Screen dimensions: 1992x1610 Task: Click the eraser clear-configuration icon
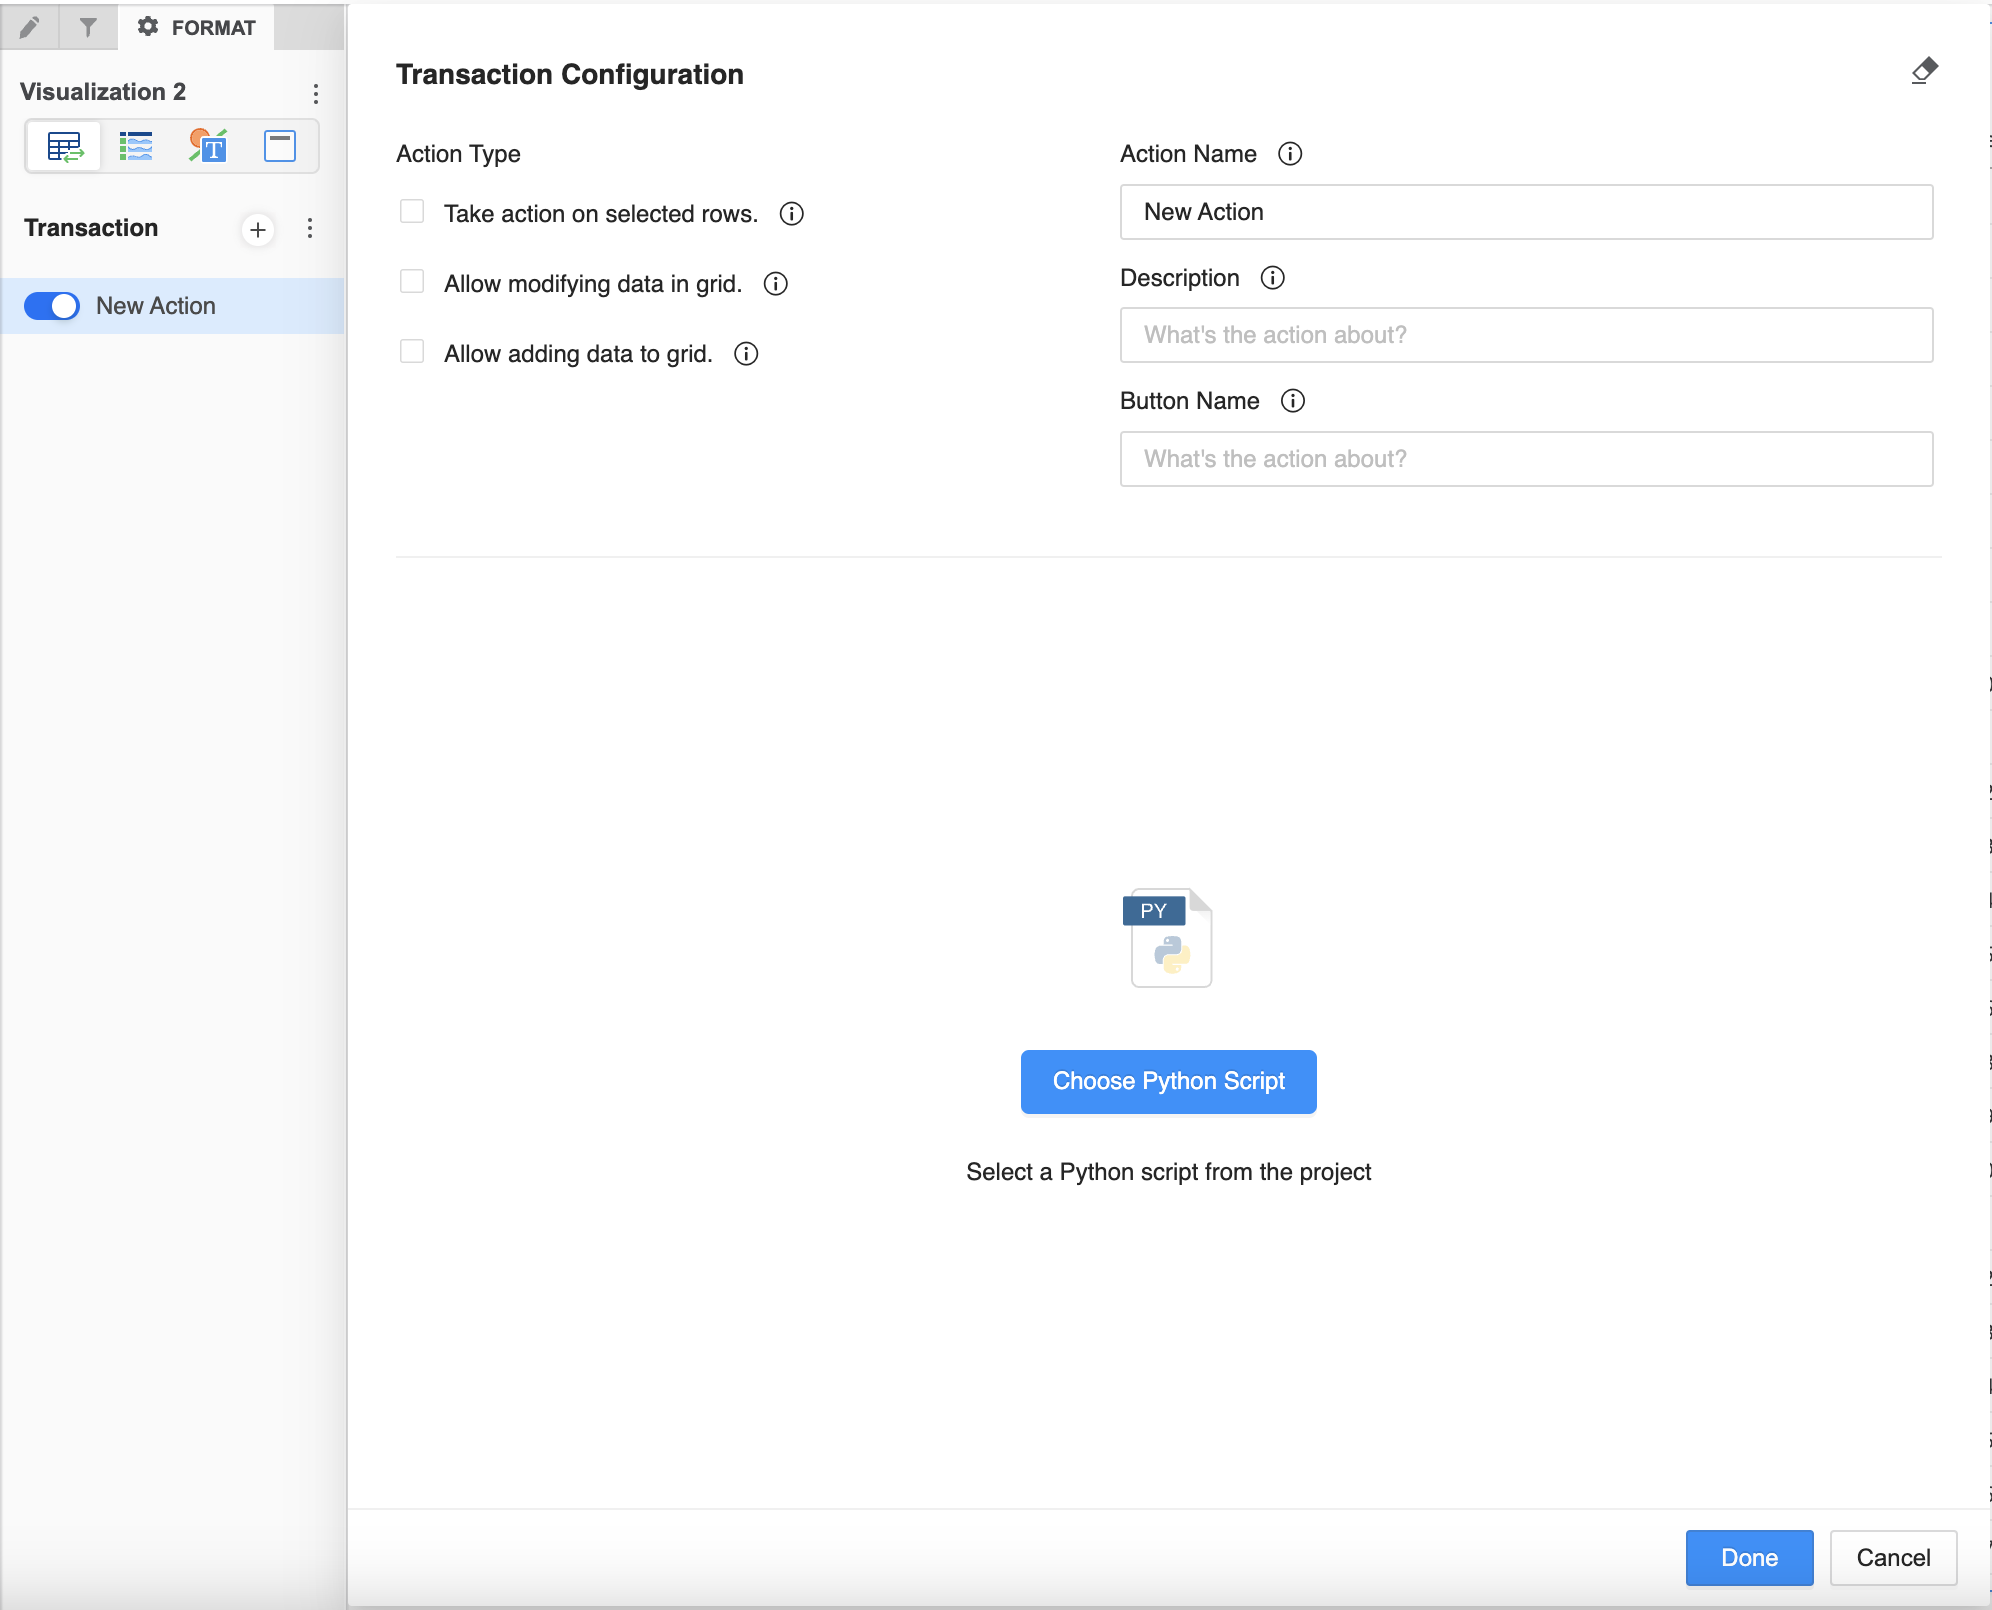[1924, 71]
